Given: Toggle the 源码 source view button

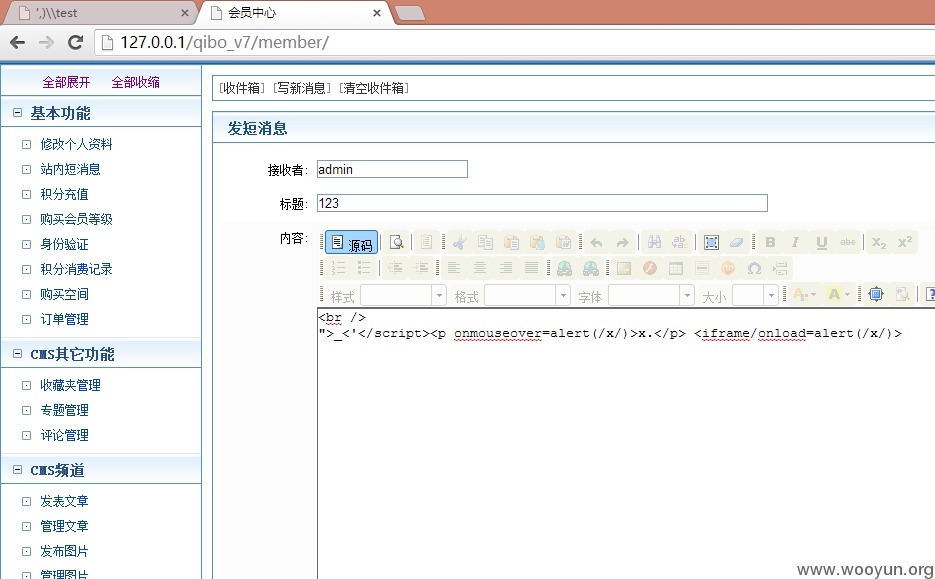Looking at the screenshot, I should (x=351, y=242).
